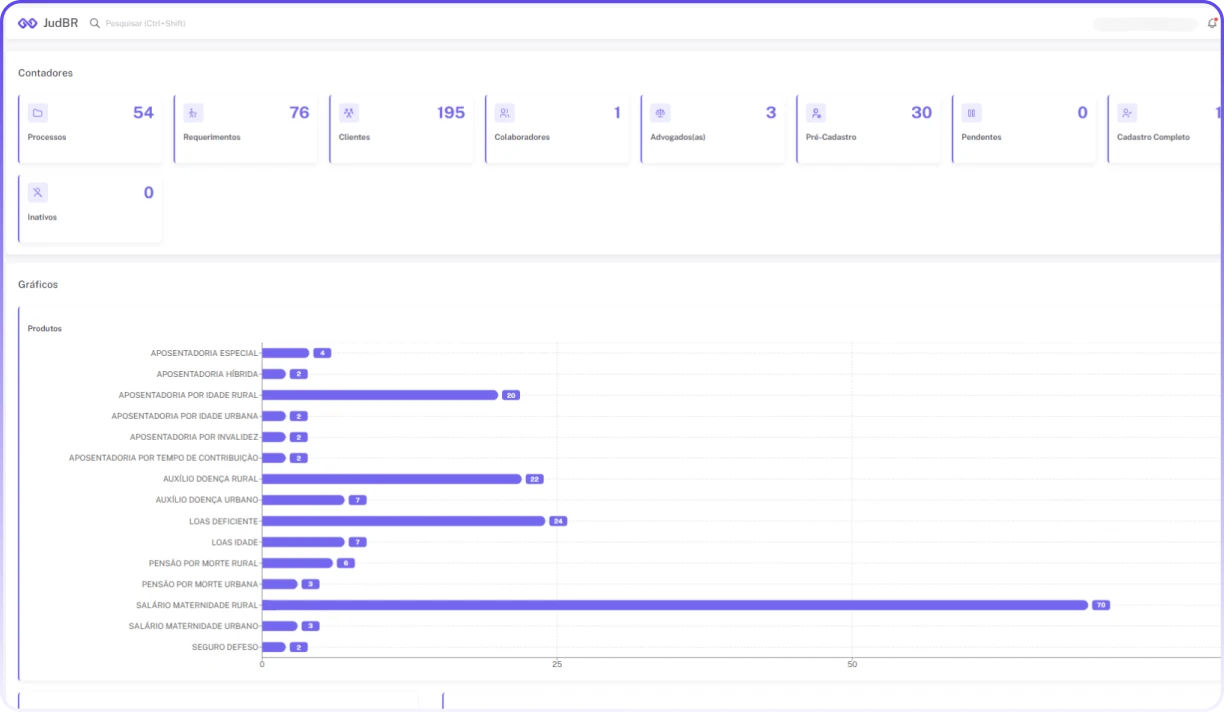Click the JudBR logo icon
Image resolution: width=1224 pixels, height=712 pixels.
coord(27,23)
